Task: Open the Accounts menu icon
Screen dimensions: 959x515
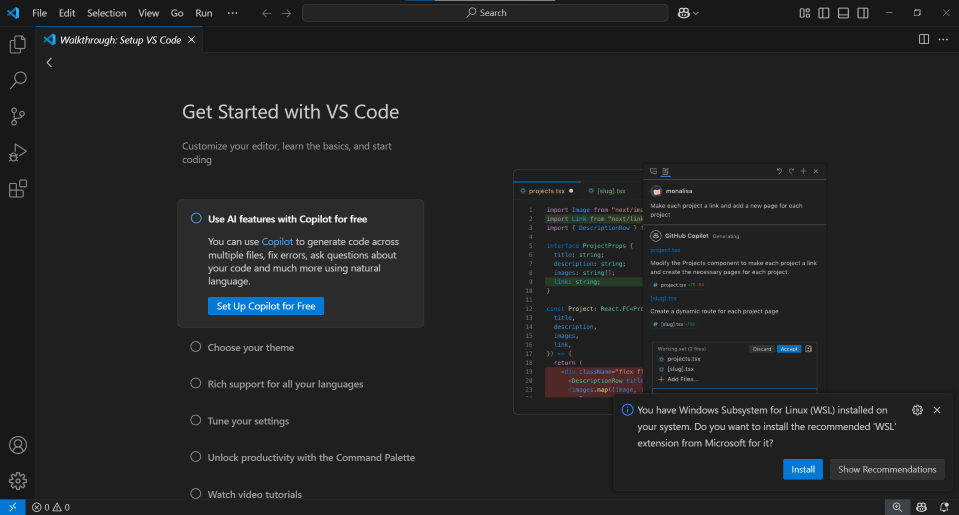Action: coord(18,445)
